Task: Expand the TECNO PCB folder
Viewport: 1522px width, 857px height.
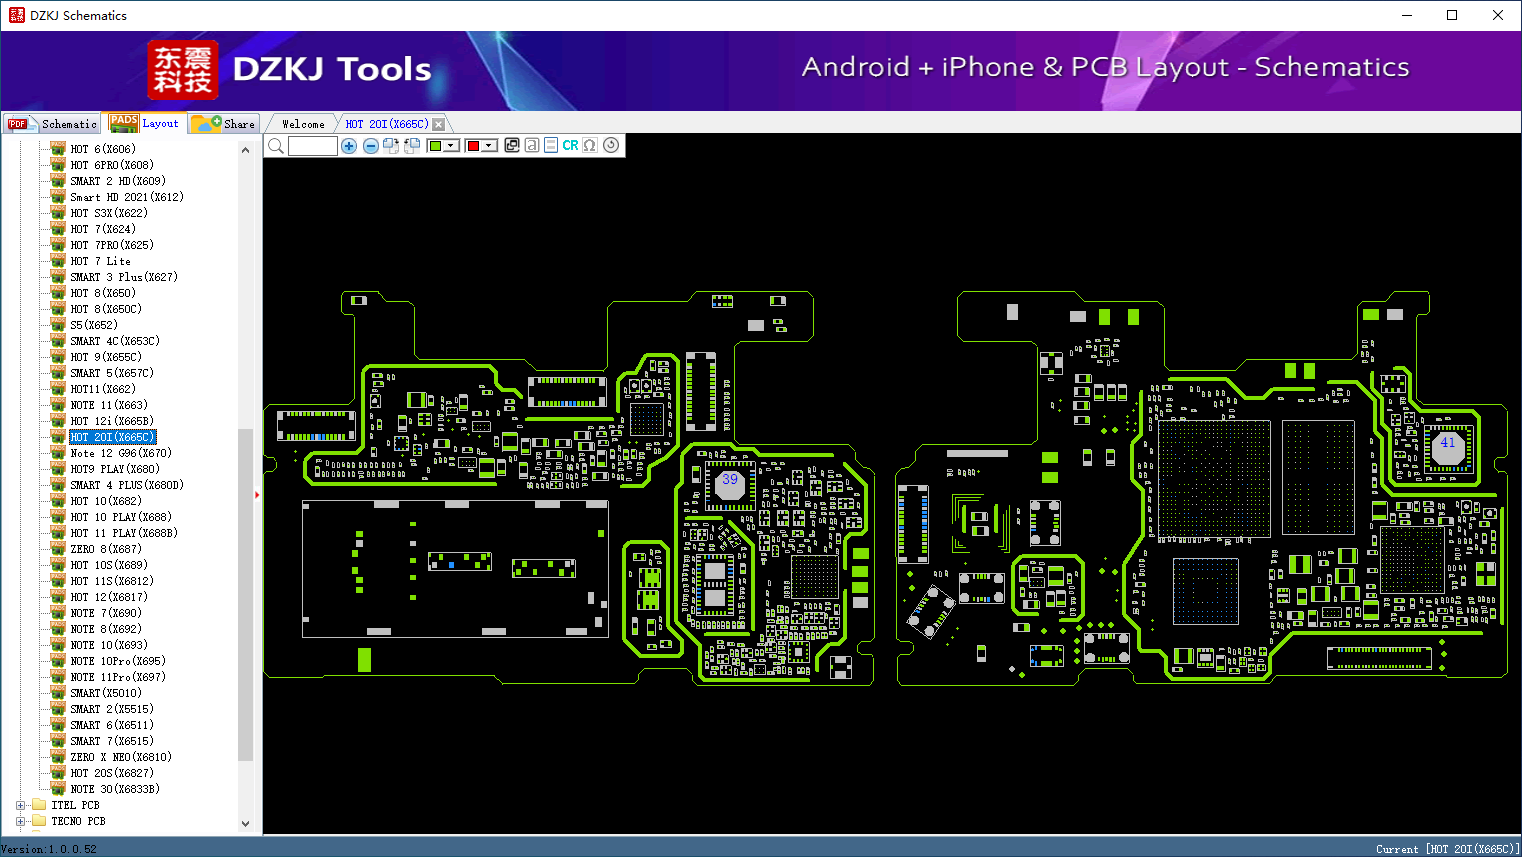Action: click(x=20, y=821)
